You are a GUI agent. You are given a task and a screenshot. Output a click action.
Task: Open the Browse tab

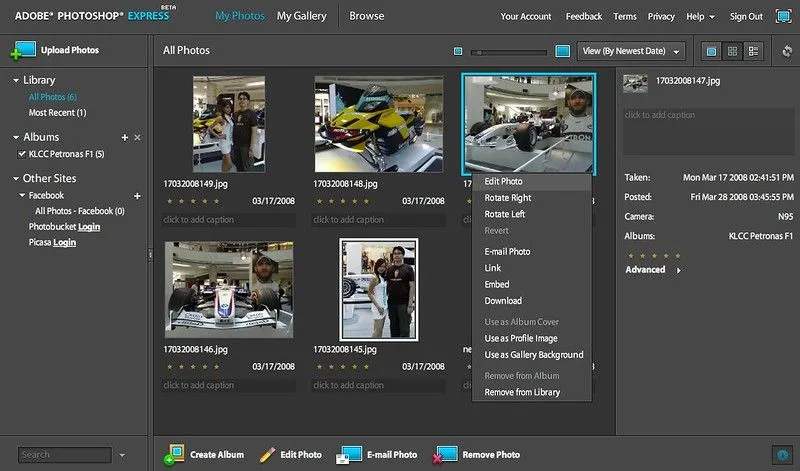(x=366, y=16)
